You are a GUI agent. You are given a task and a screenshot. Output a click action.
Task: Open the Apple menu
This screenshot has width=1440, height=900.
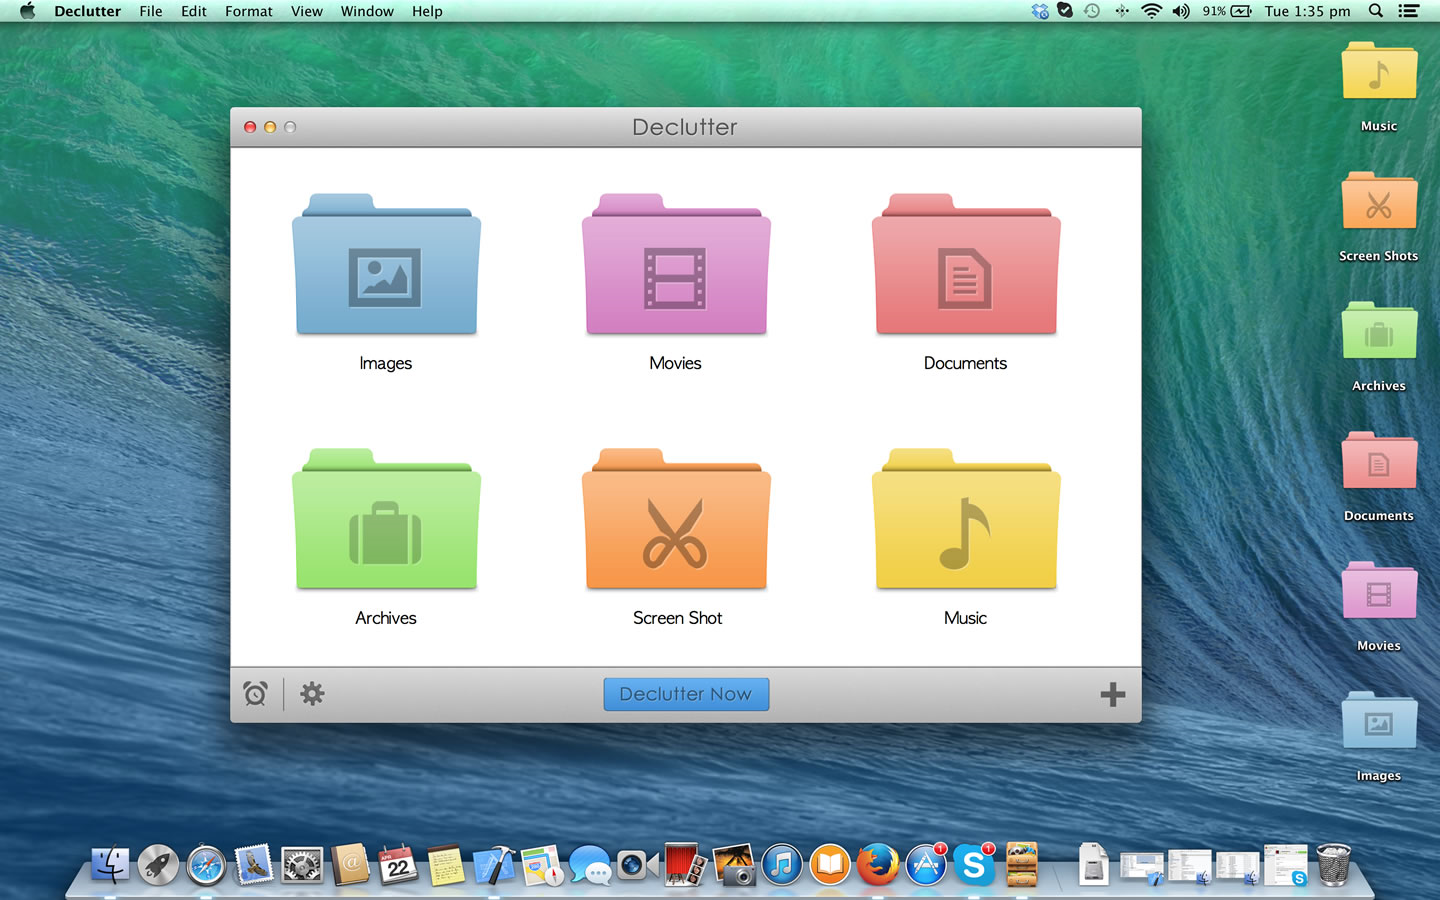(27, 11)
